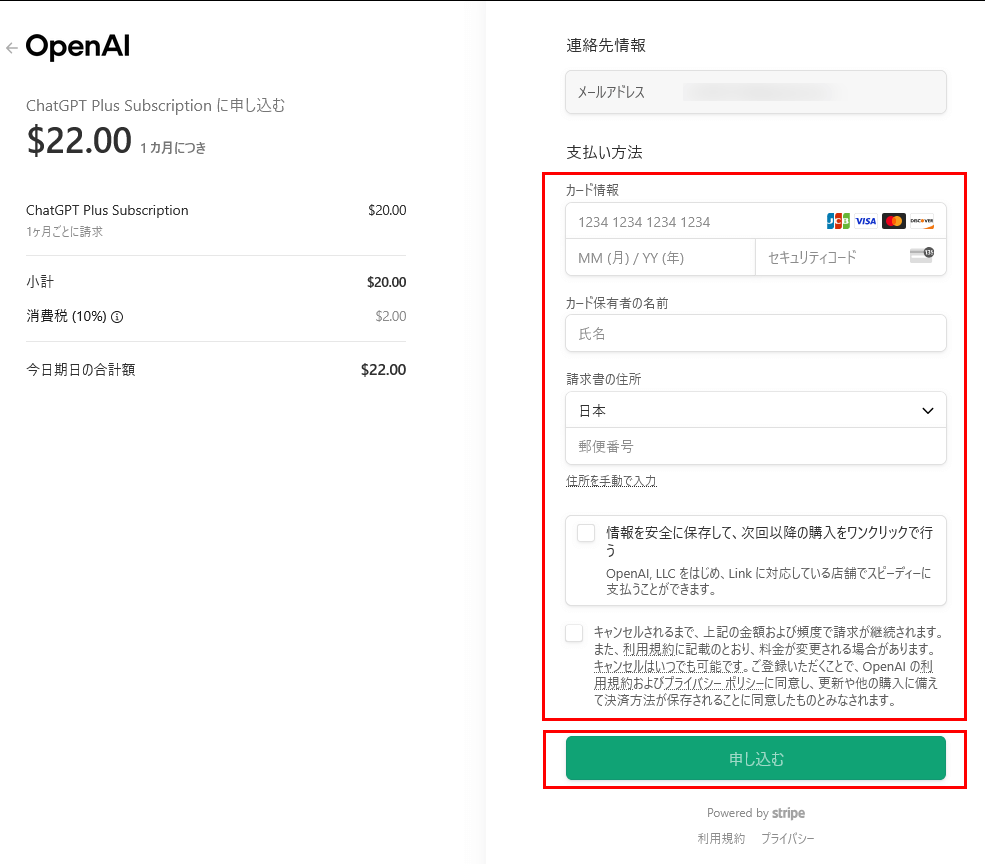Focus the cardholder name 氏名 field
The image size is (985, 864).
point(755,334)
